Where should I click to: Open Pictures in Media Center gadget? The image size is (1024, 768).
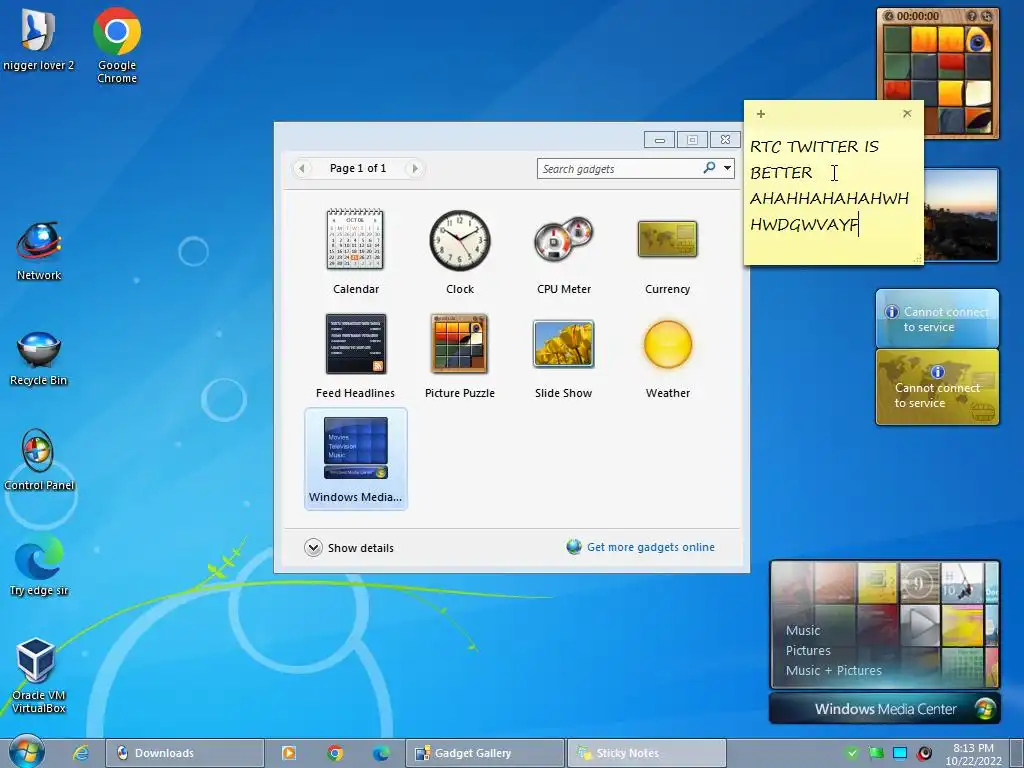click(x=808, y=650)
